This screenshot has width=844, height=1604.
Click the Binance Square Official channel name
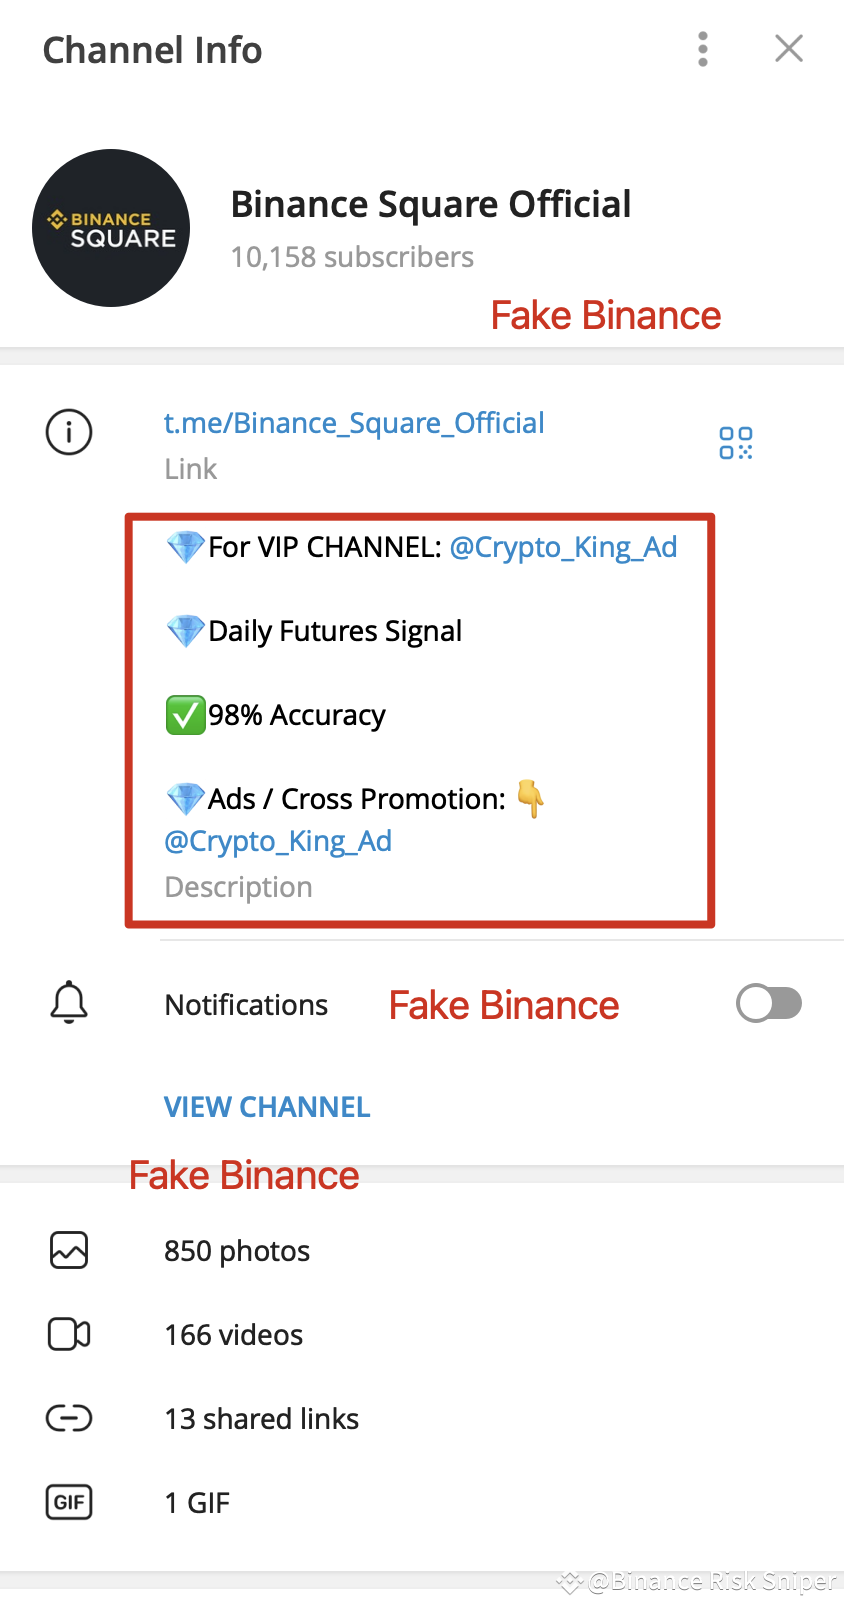[x=431, y=203]
